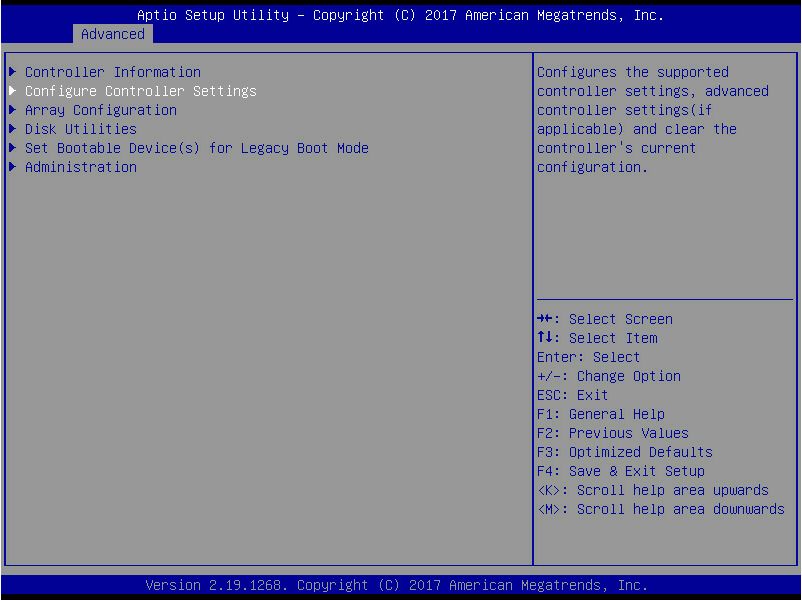Open Array Configuration submenu
Screen dimensions: 802x601
click(101, 110)
